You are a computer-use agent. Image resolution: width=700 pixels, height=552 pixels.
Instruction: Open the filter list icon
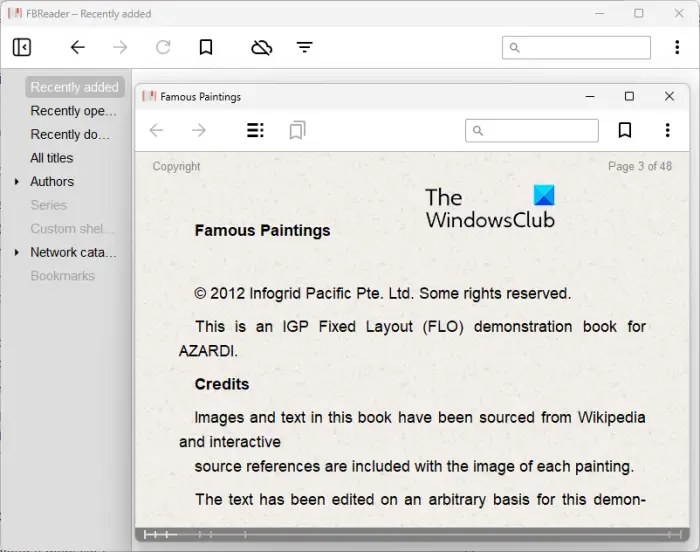(304, 47)
